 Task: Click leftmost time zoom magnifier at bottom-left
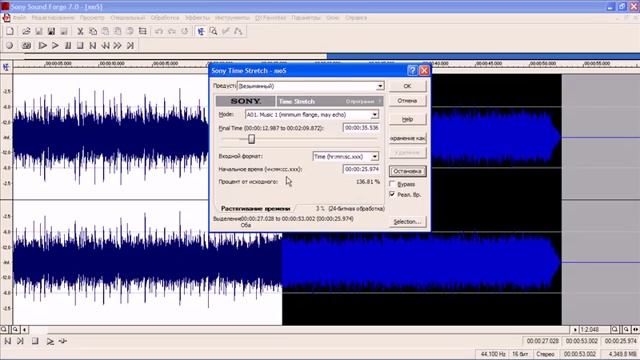pos(4,329)
